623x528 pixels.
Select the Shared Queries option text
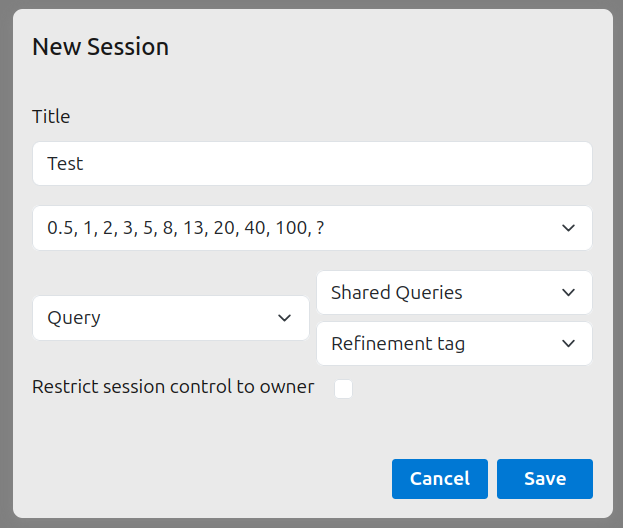(x=396, y=293)
